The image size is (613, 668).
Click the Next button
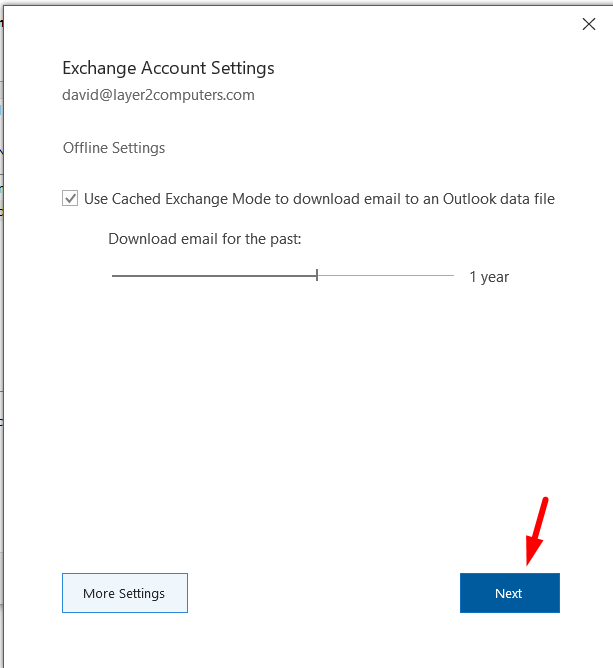pyautogui.click(x=509, y=593)
